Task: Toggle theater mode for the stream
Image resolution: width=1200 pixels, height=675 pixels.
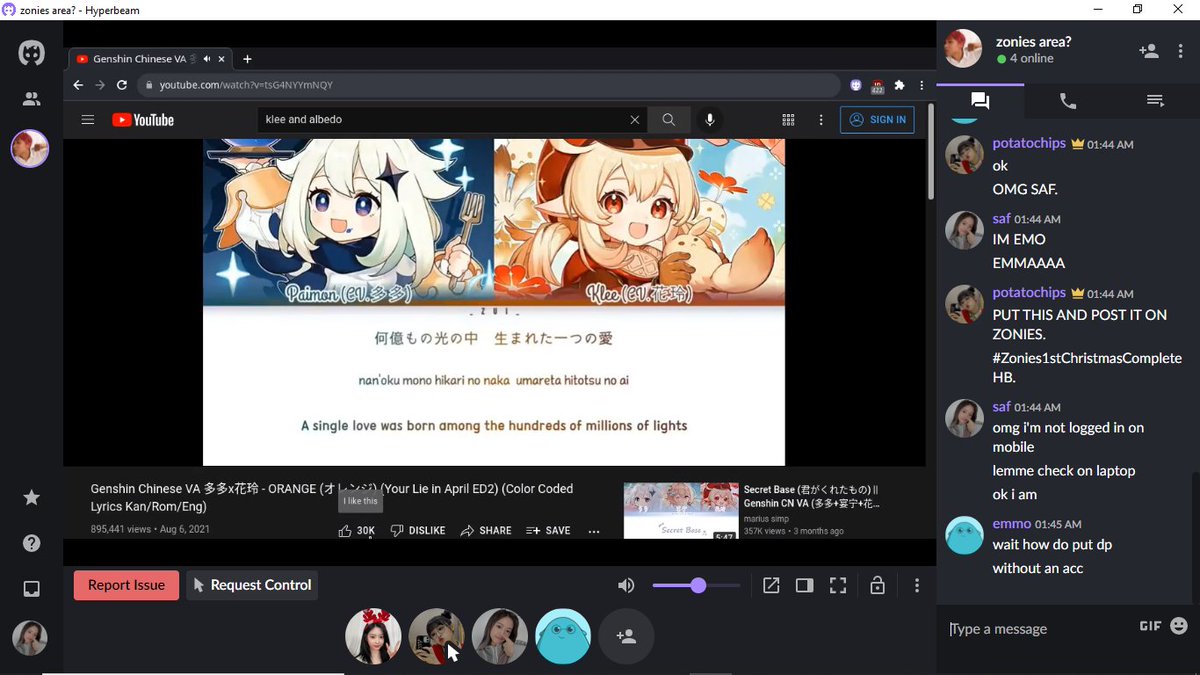Action: coord(804,585)
